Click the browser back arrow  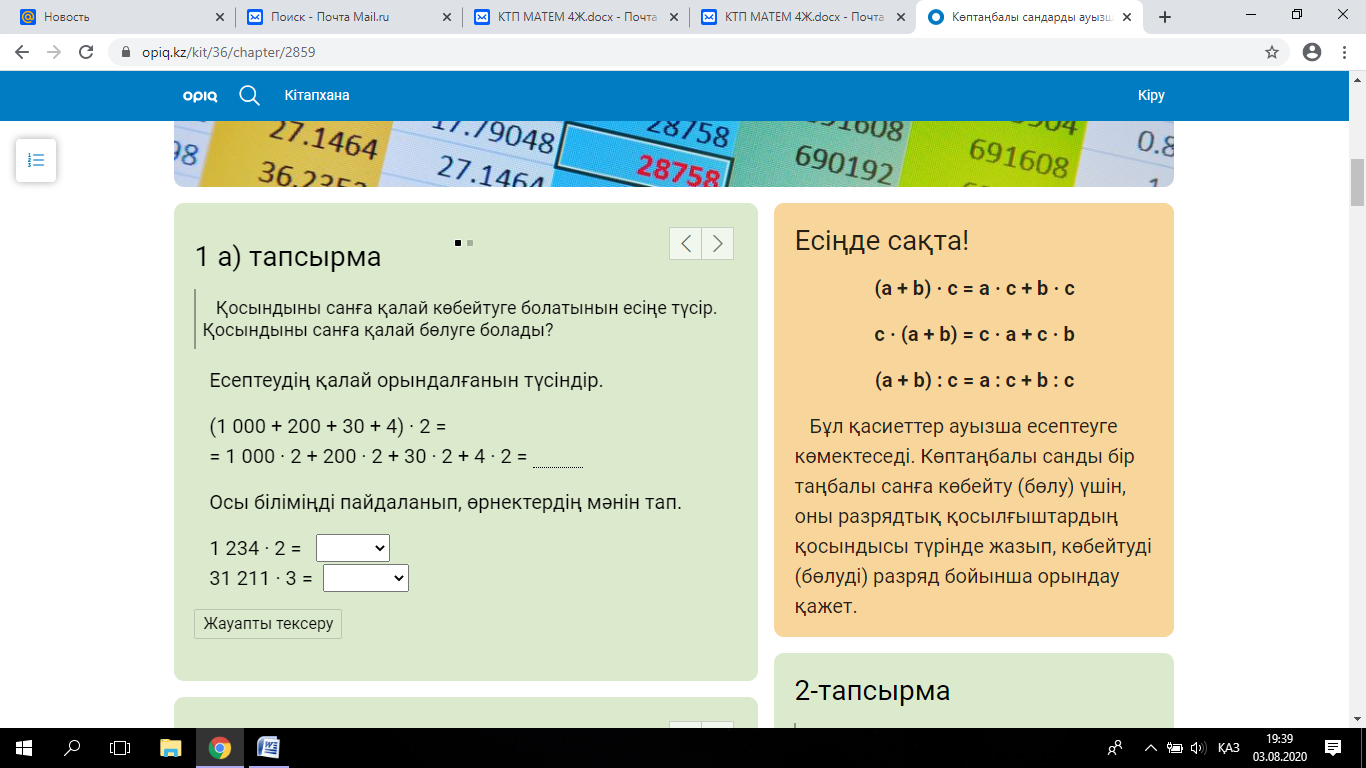tap(22, 52)
